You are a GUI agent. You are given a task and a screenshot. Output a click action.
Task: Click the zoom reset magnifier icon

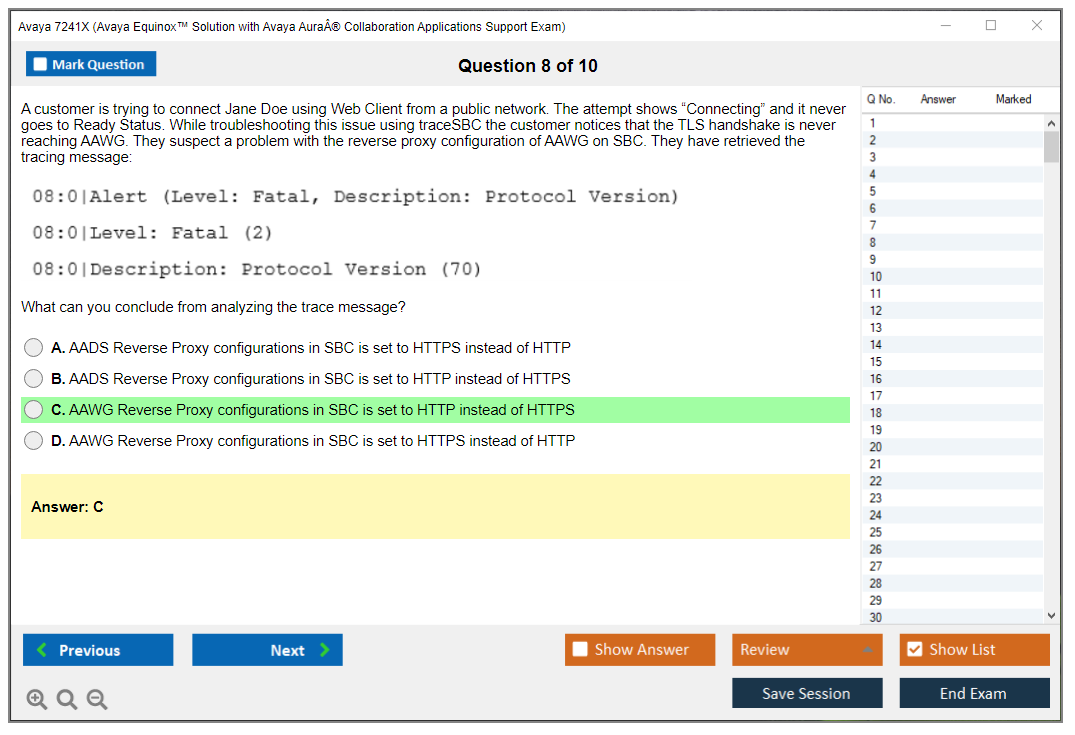click(x=67, y=700)
